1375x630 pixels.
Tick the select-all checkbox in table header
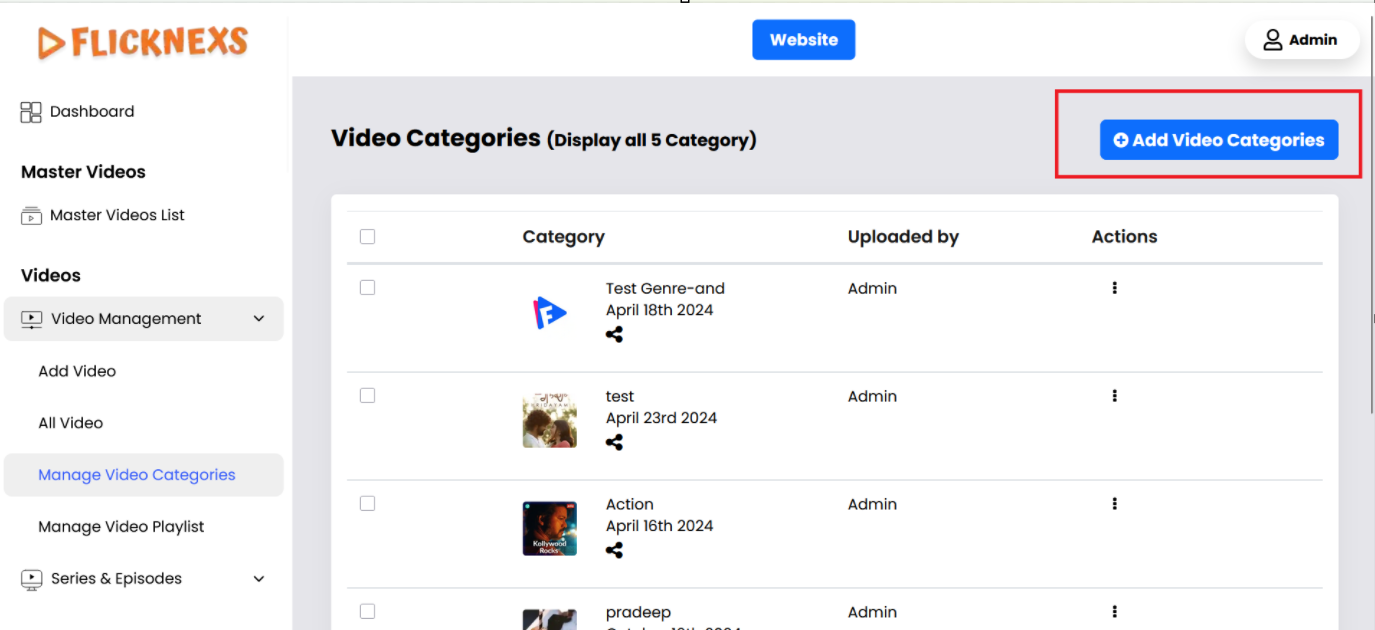pyautogui.click(x=367, y=237)
